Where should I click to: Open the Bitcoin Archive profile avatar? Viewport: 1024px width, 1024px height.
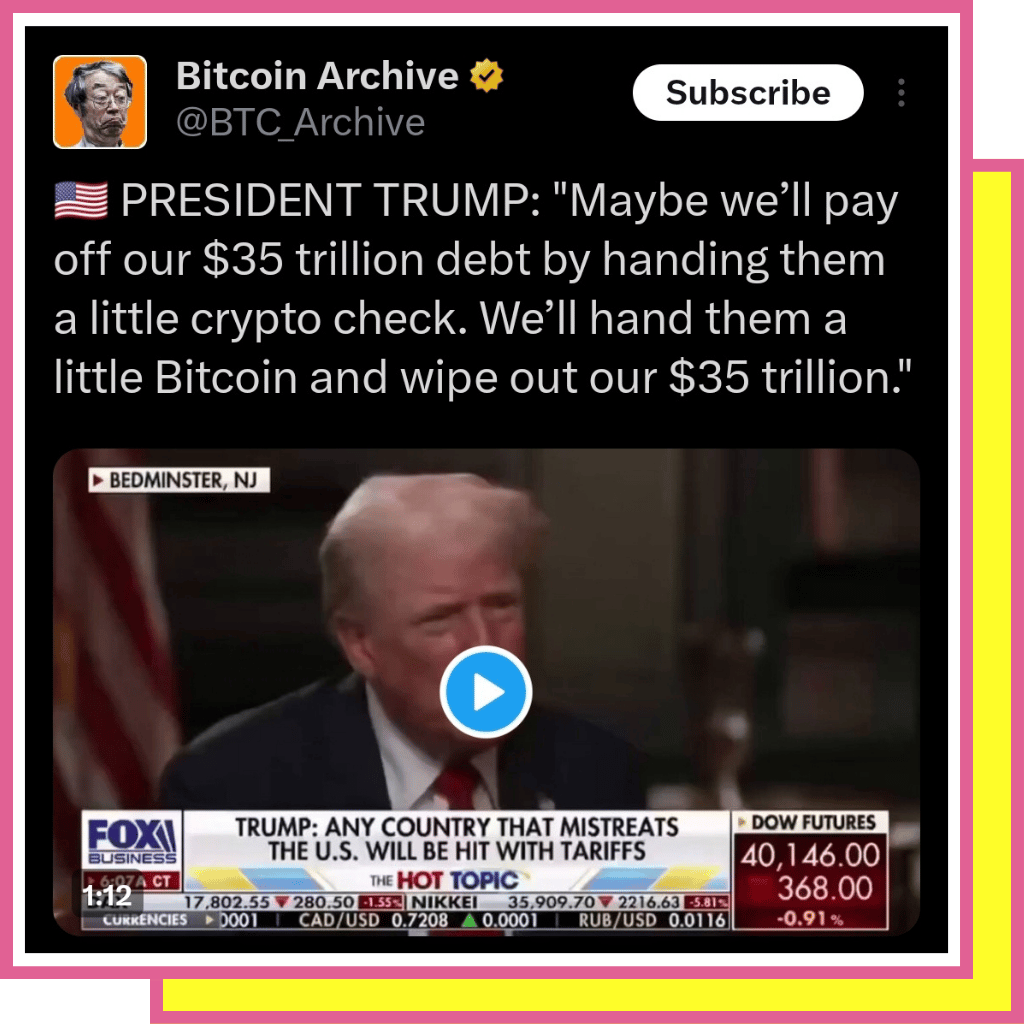click(x=100, y=102)
